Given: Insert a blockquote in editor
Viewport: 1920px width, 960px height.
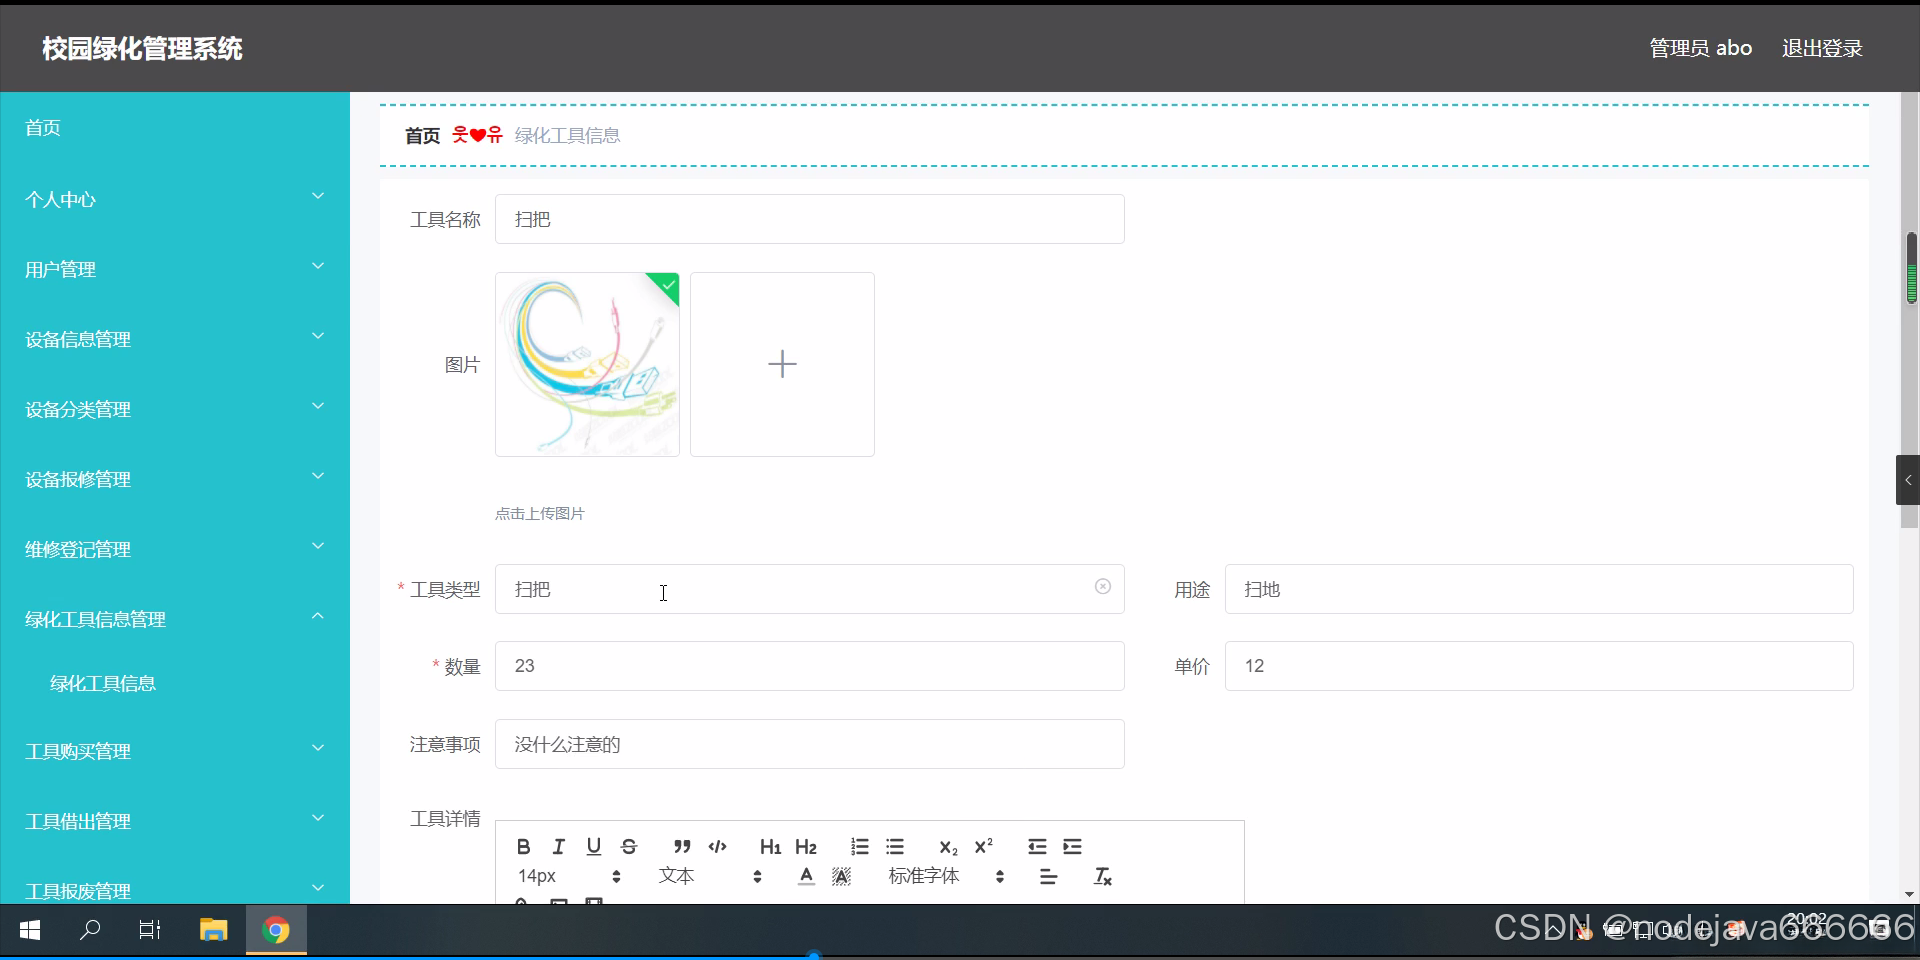Looking at the screenshot, I should coord(682,847).
